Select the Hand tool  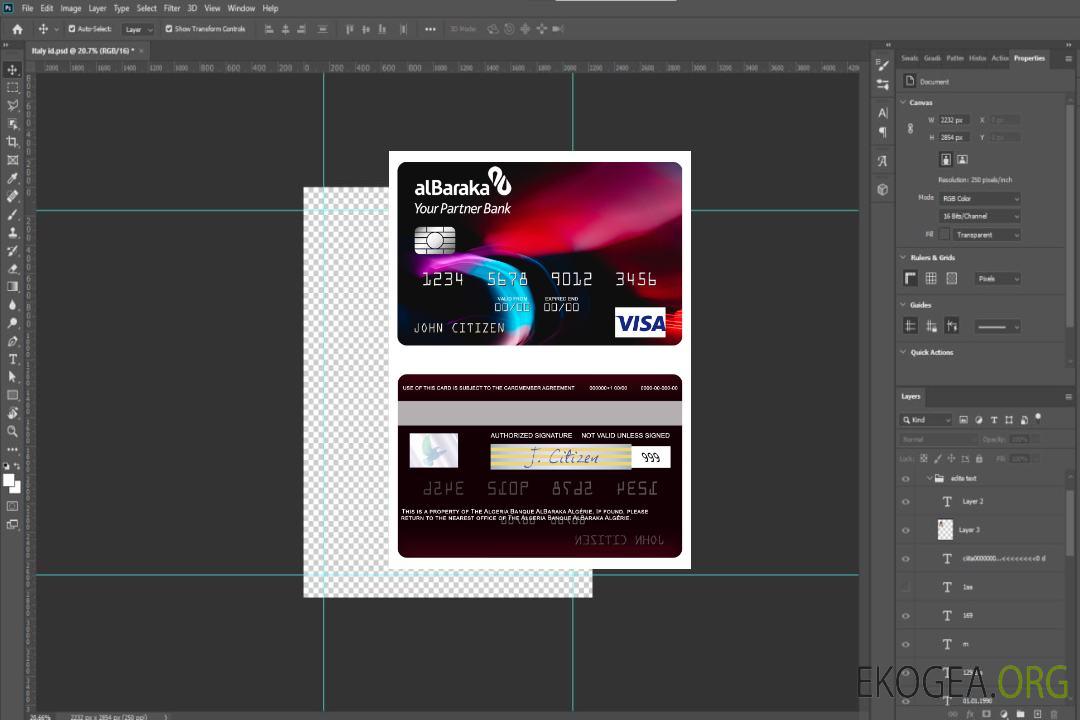[12, 413]
